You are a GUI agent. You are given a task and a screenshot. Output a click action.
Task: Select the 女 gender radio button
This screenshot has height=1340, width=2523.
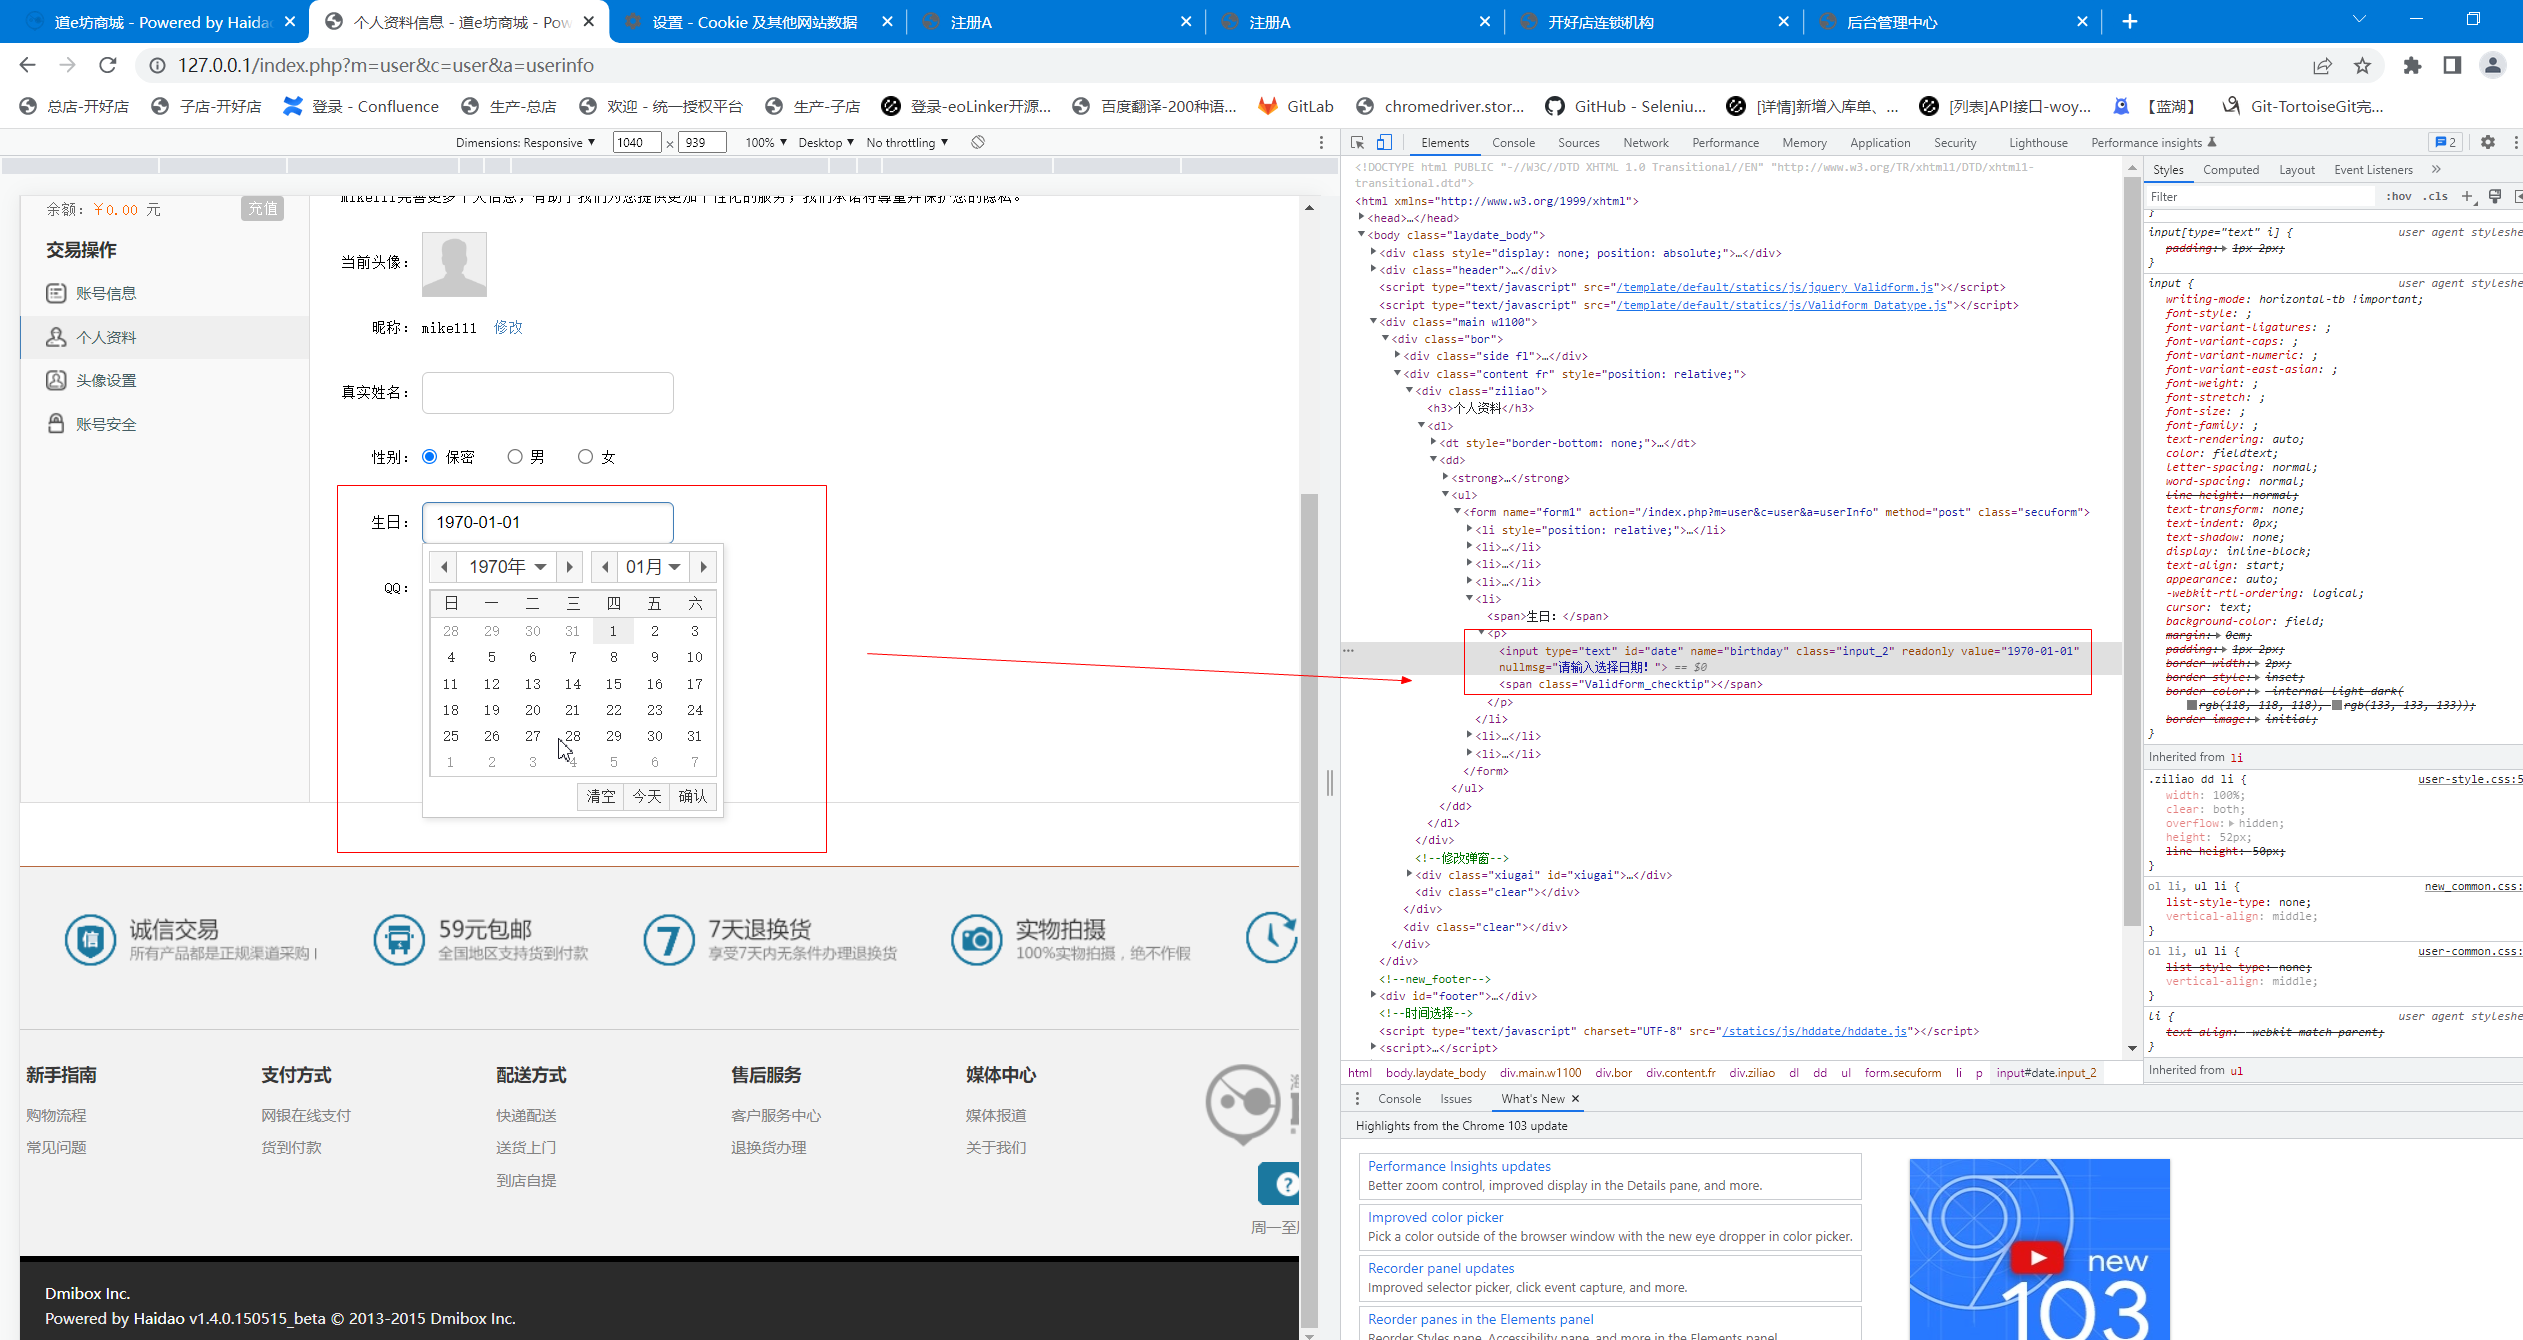pos(585,457)
